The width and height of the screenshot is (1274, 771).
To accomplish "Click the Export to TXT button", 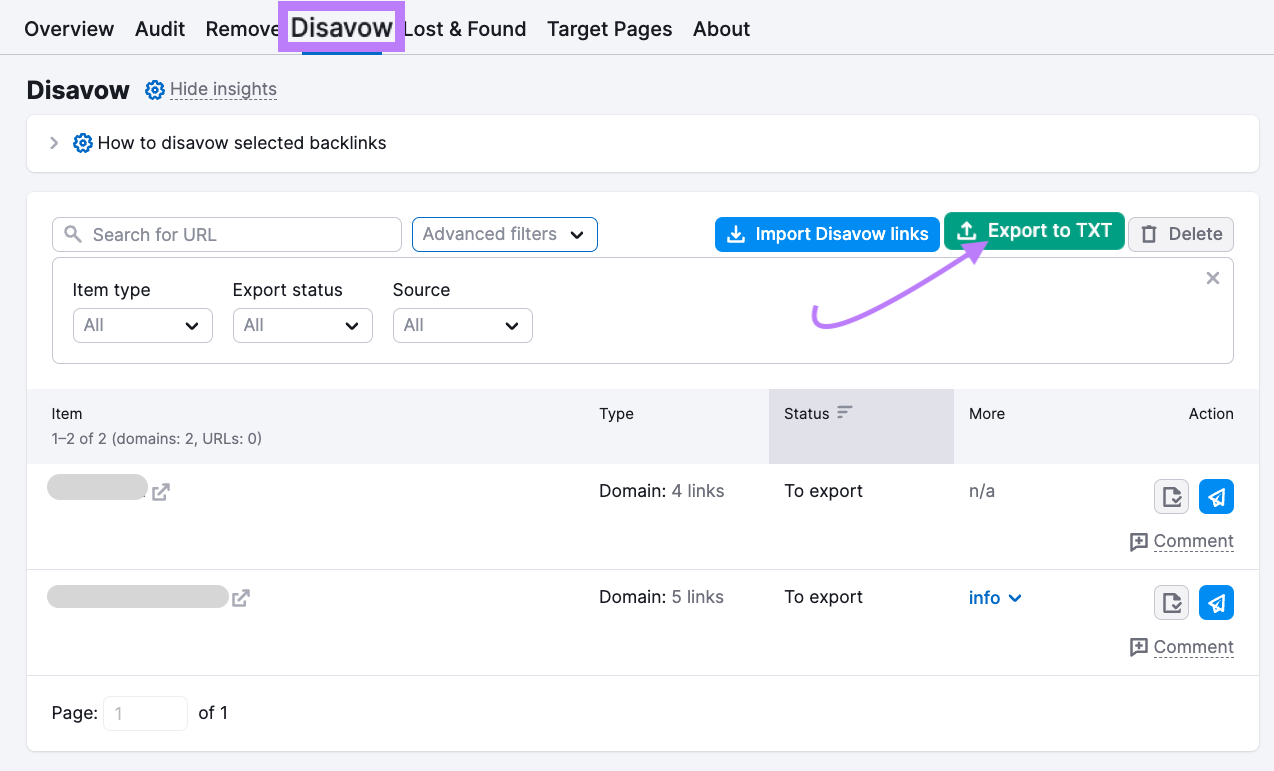I will pyautogui.click(x=1034, y=230).
